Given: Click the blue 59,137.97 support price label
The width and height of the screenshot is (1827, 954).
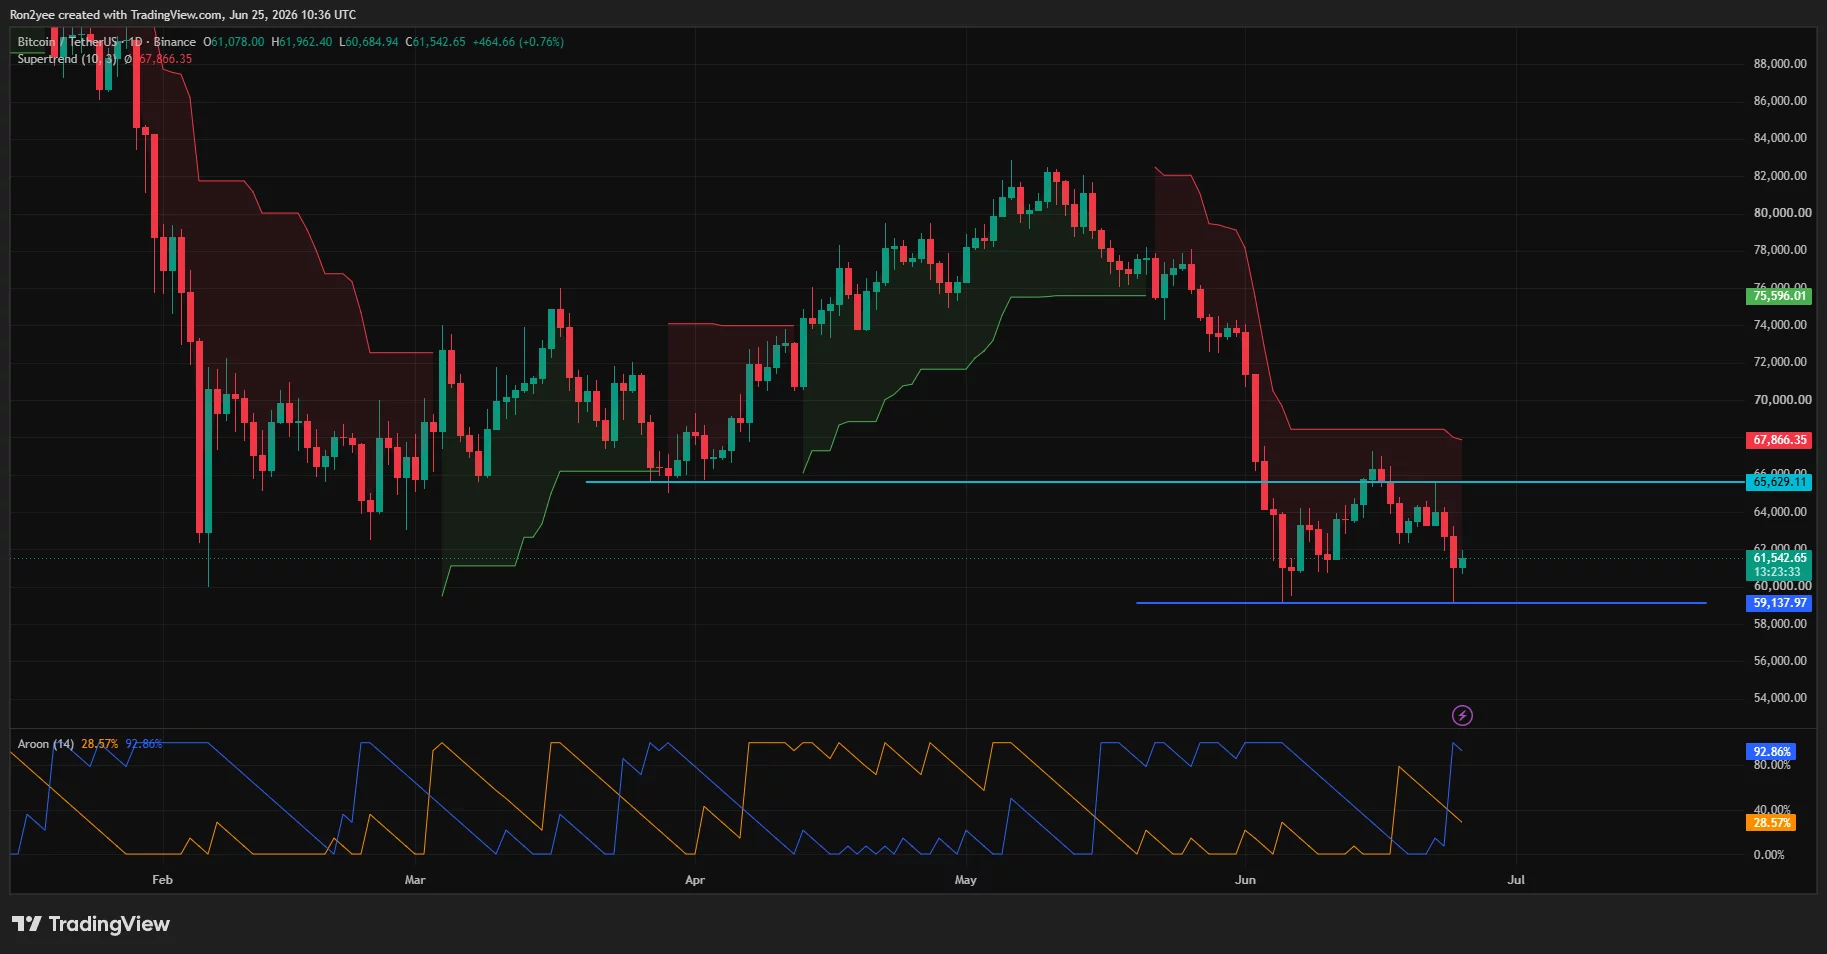Looking at the screenshot, I should [1779, 603].
